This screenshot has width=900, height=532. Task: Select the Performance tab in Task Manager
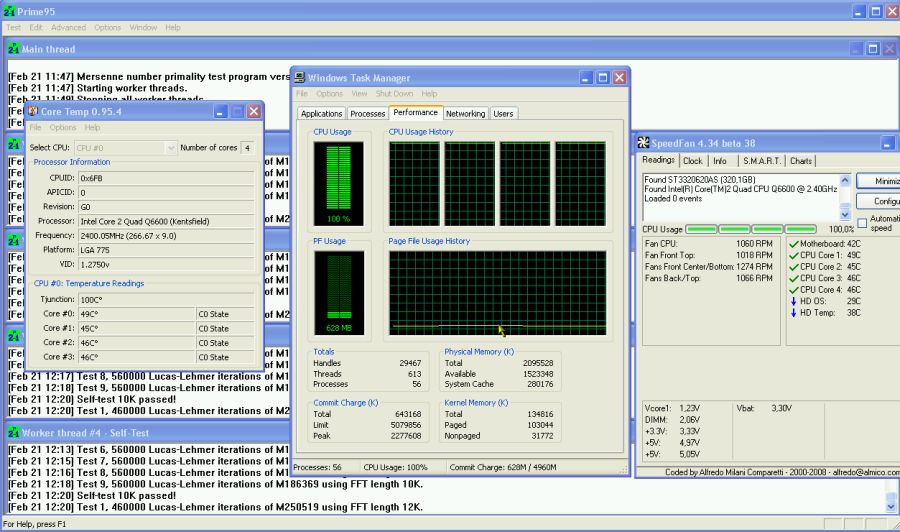coord(416,112)
